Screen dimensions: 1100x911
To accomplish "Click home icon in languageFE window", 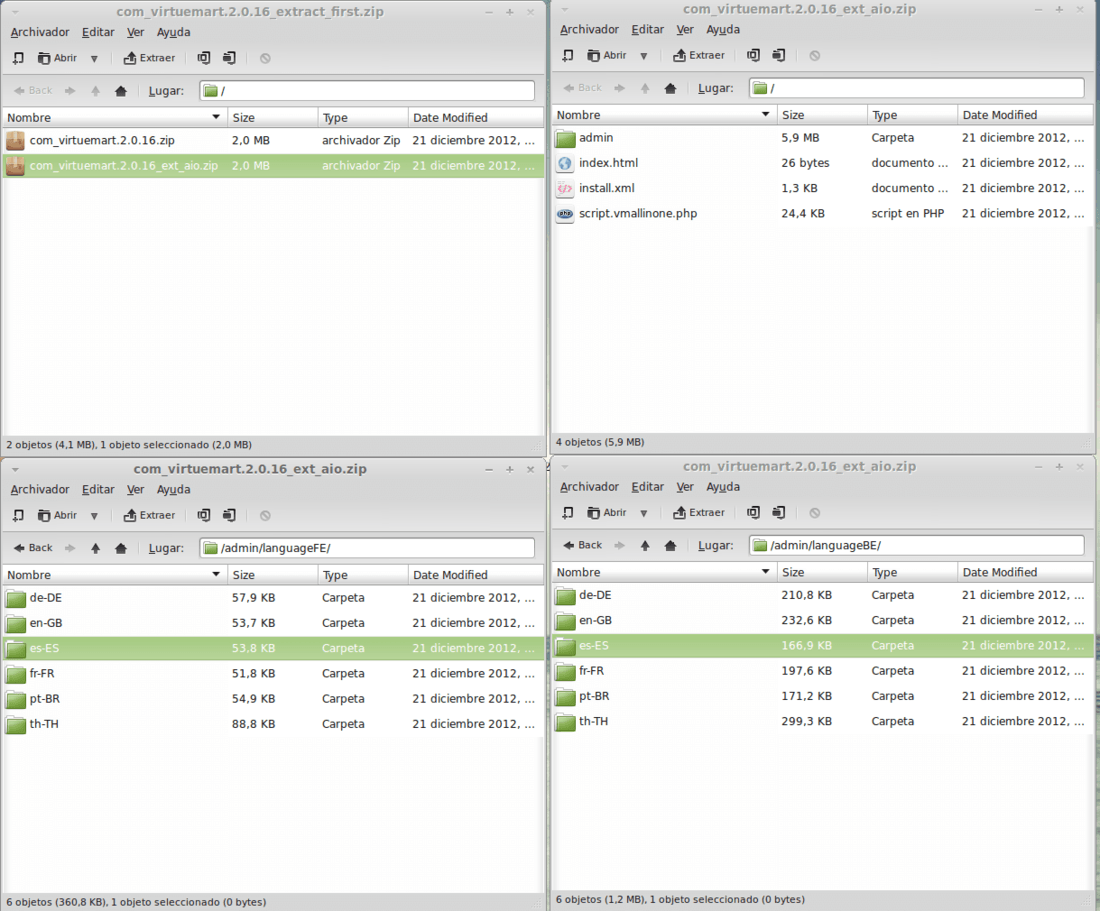I will 121,548.
